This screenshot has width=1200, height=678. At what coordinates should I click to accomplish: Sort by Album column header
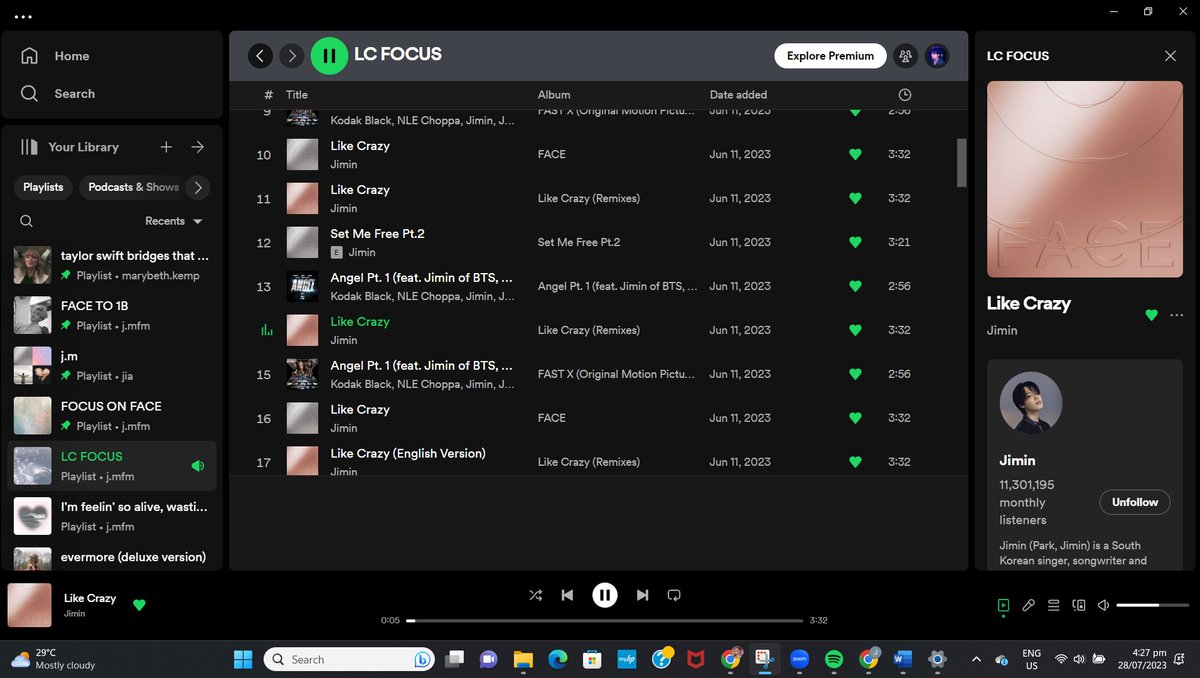coord(554,95)
